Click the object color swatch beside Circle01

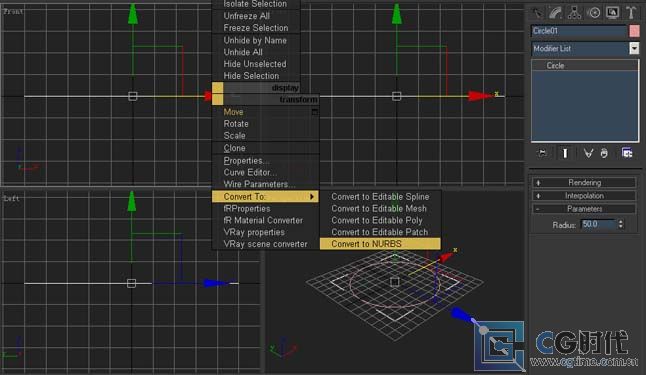tap(634, 31)
